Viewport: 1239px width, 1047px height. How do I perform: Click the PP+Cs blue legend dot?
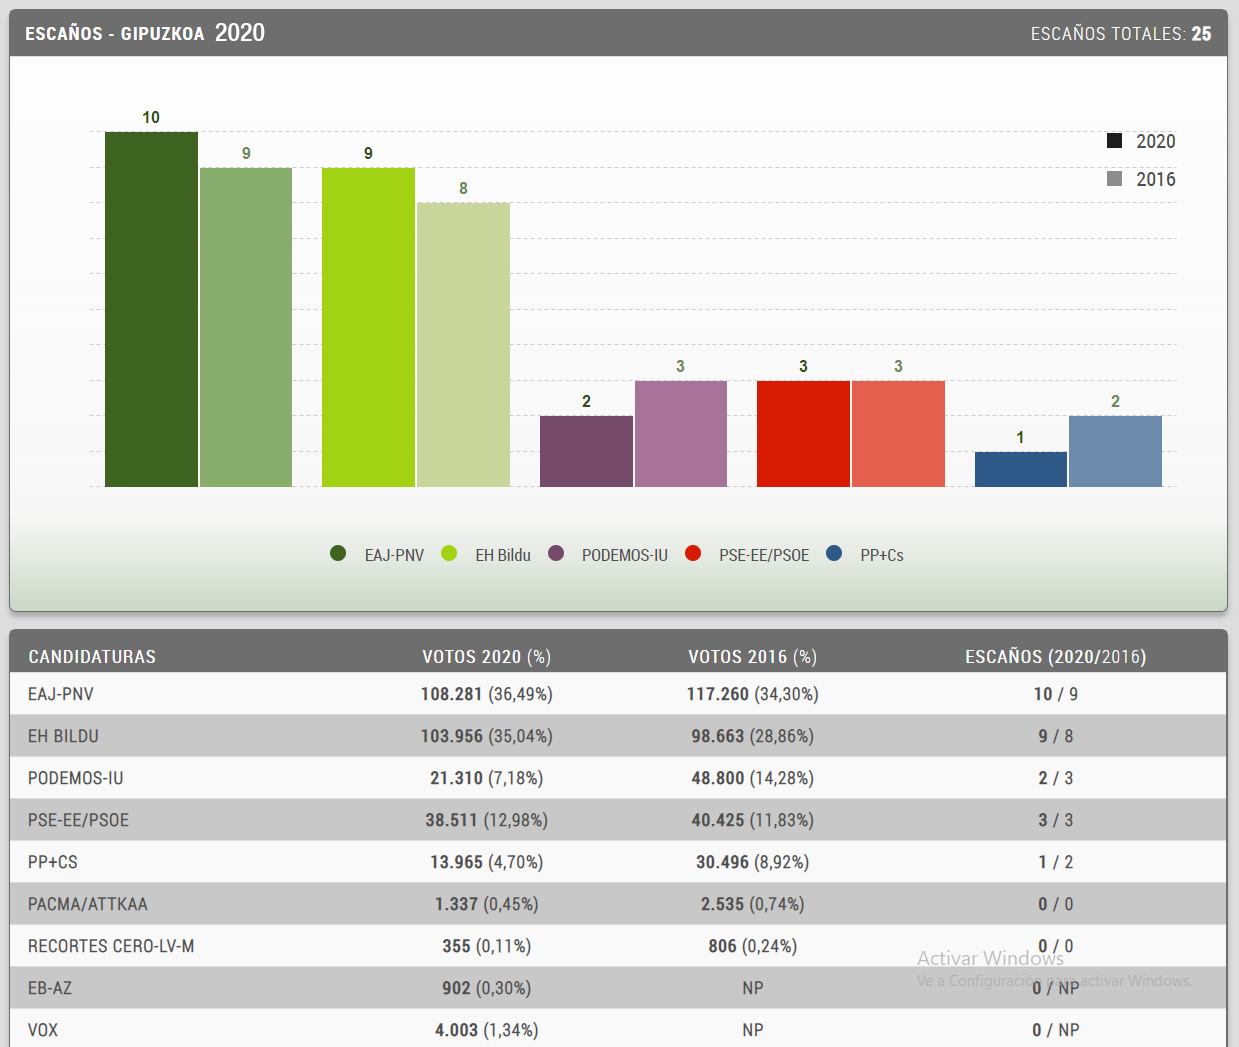tap(834, 553)
